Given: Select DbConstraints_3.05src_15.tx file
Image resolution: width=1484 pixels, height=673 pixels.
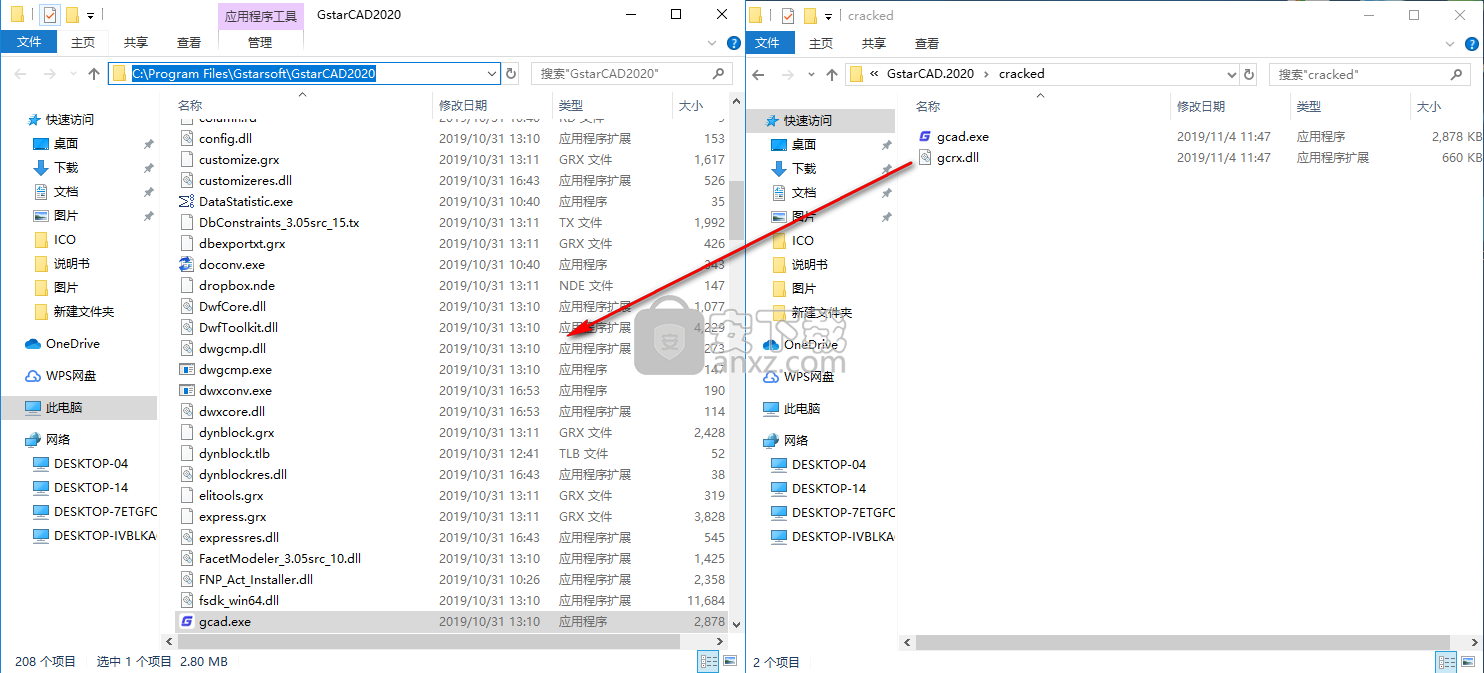Looking at the screenshot, I should (279, 223).
